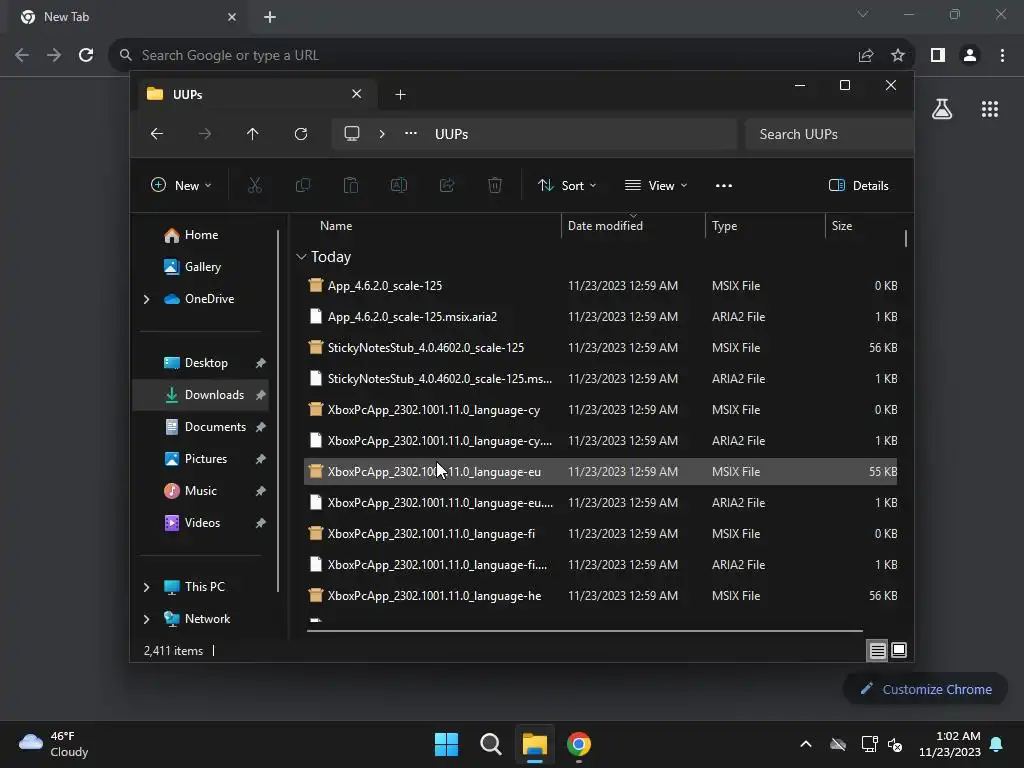Viewport: 1024px width, 768px height.
Task: Click the Search UUPs field
Action: (829, 134)
